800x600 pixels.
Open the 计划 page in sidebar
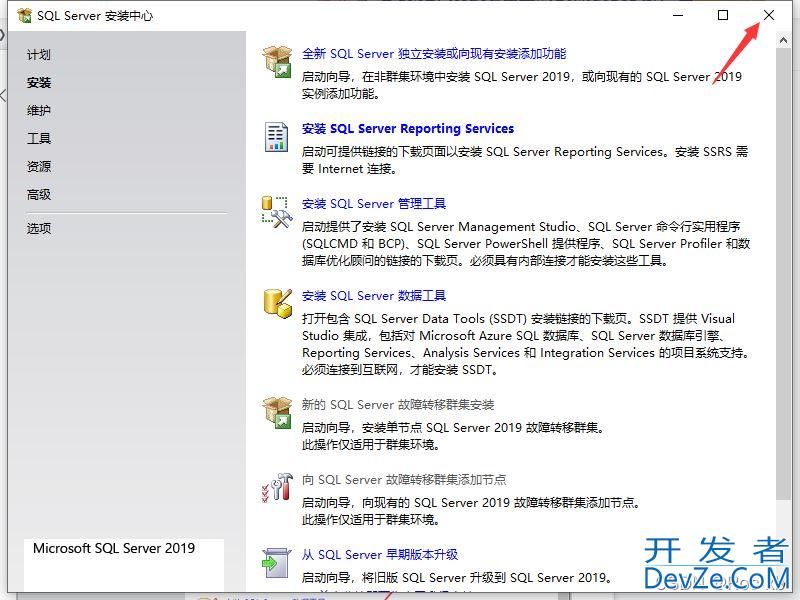(39, 55)
